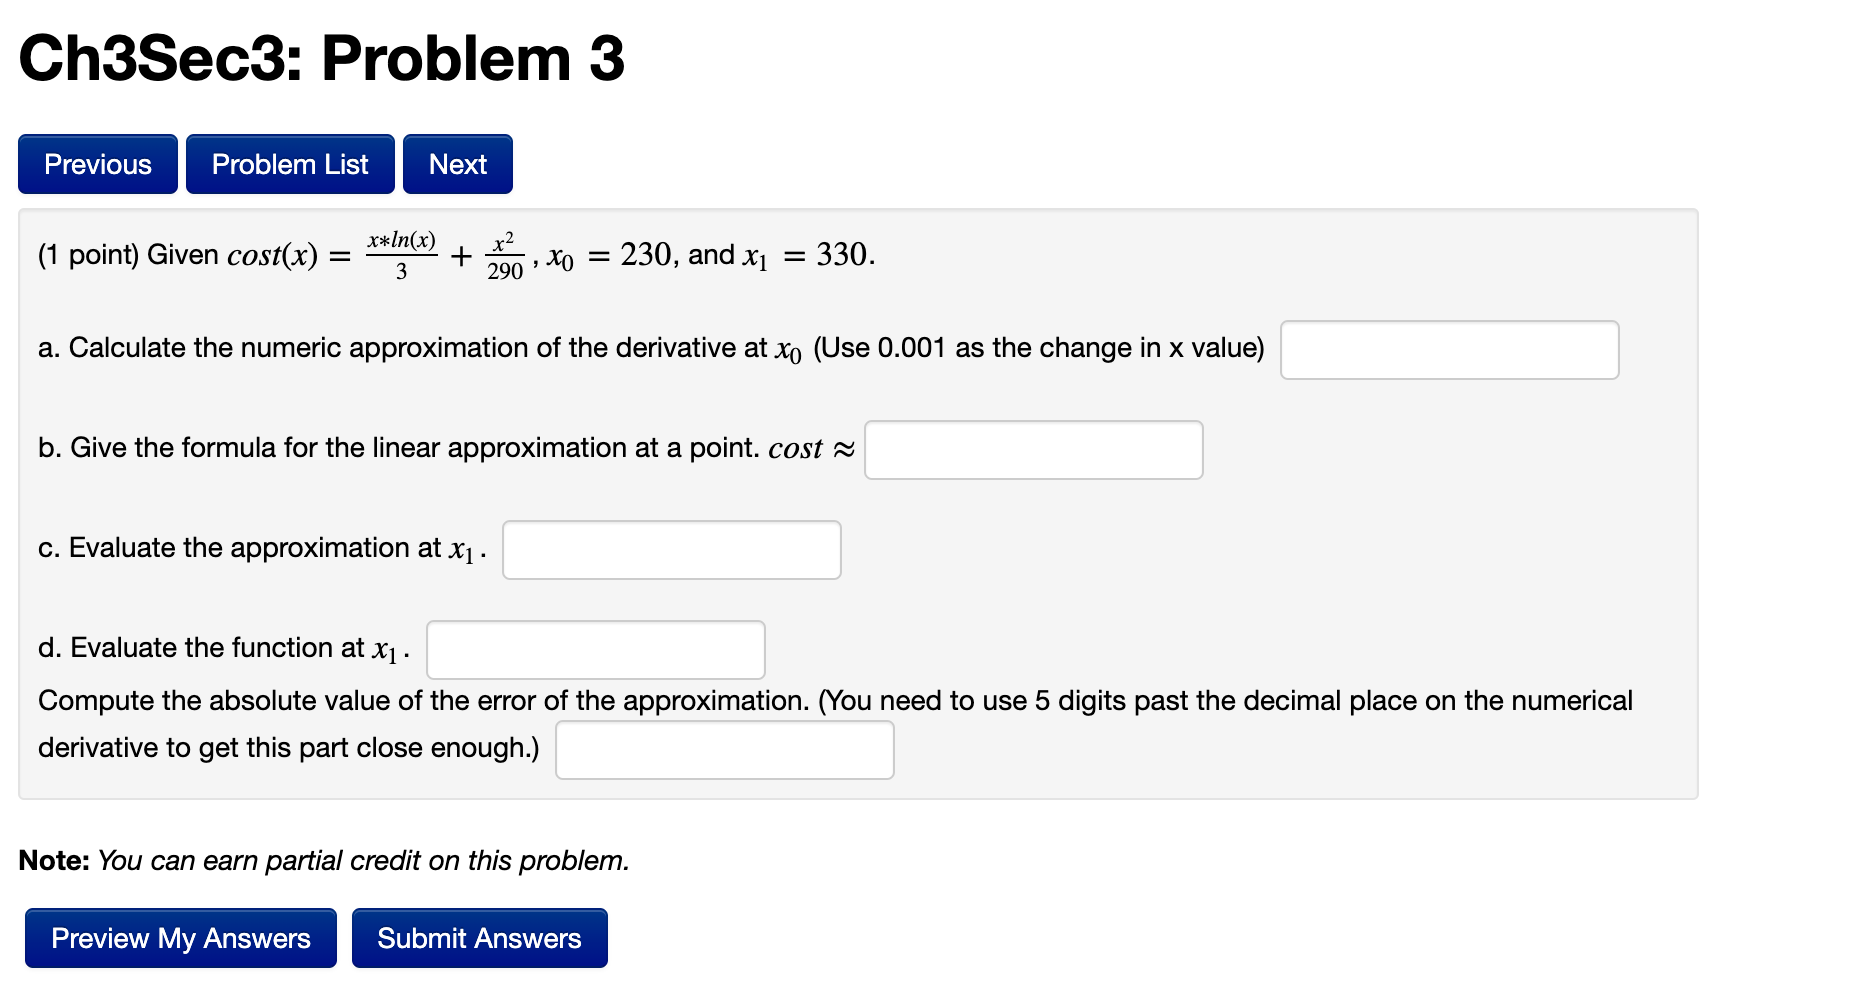Image resolution: width=1876 pixels, height=986 pixels.
Task: Select the partial credit note text
Action: coord(324,860)
